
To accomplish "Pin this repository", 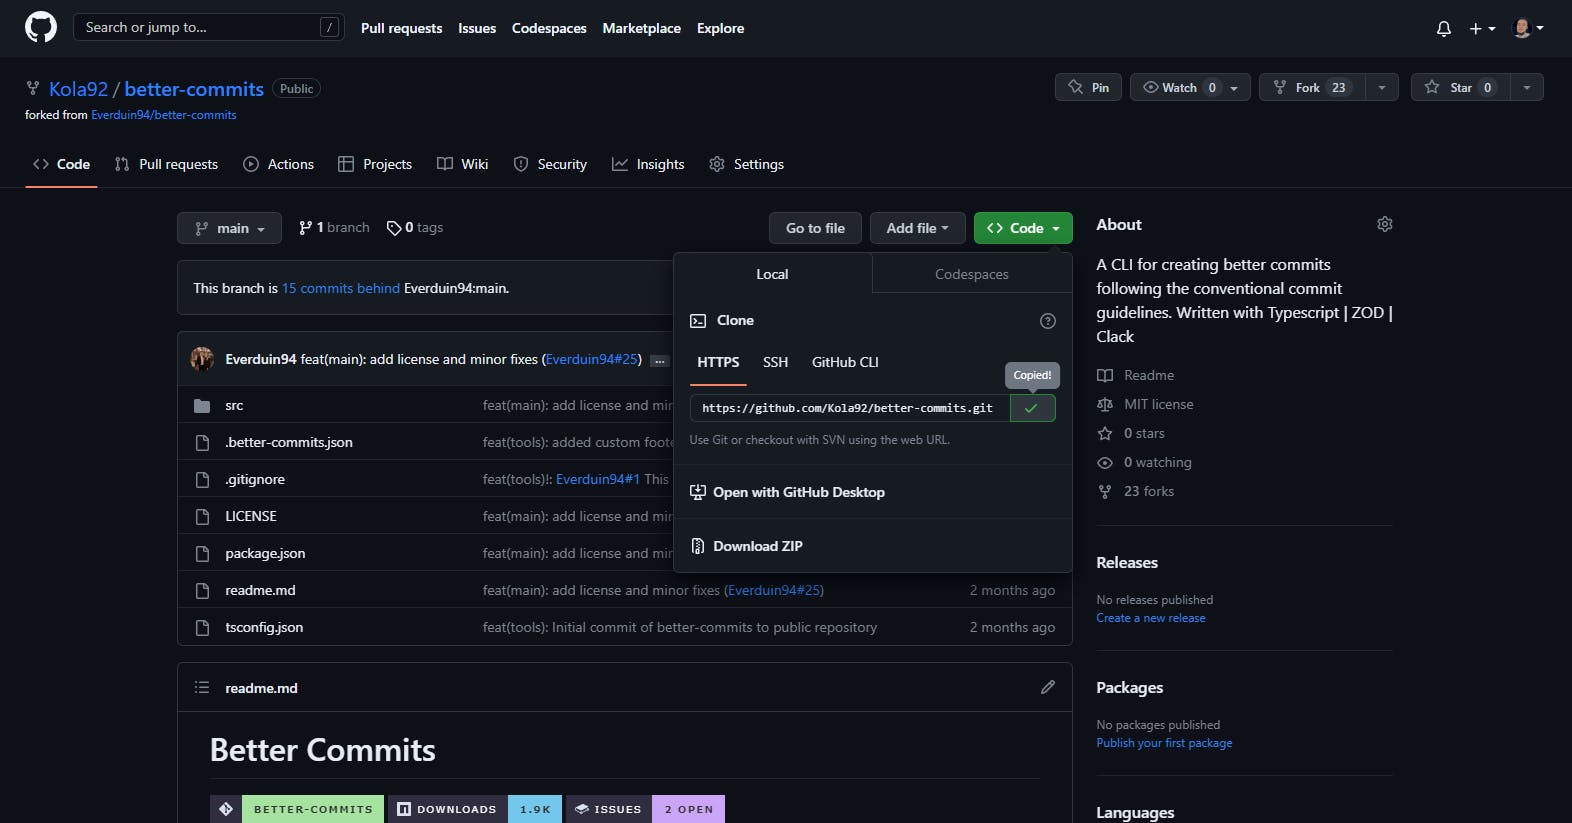I will pos(1088,87).
